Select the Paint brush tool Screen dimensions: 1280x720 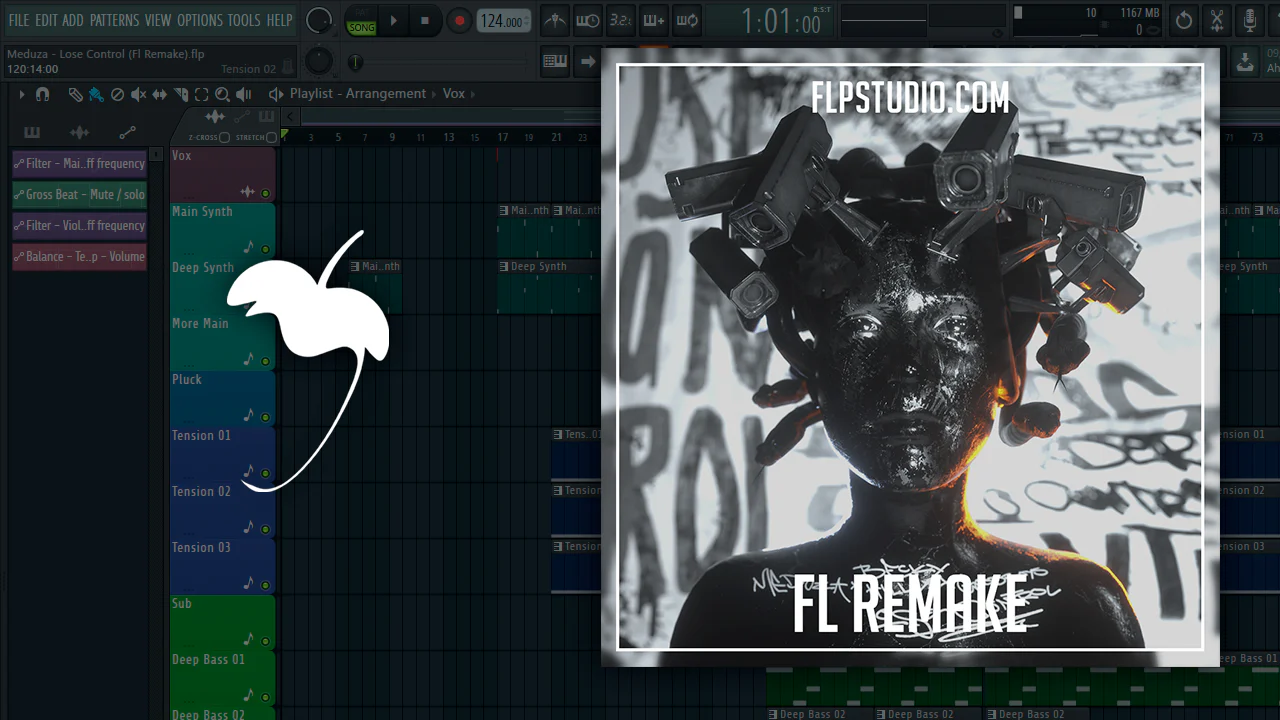point(96,94)
